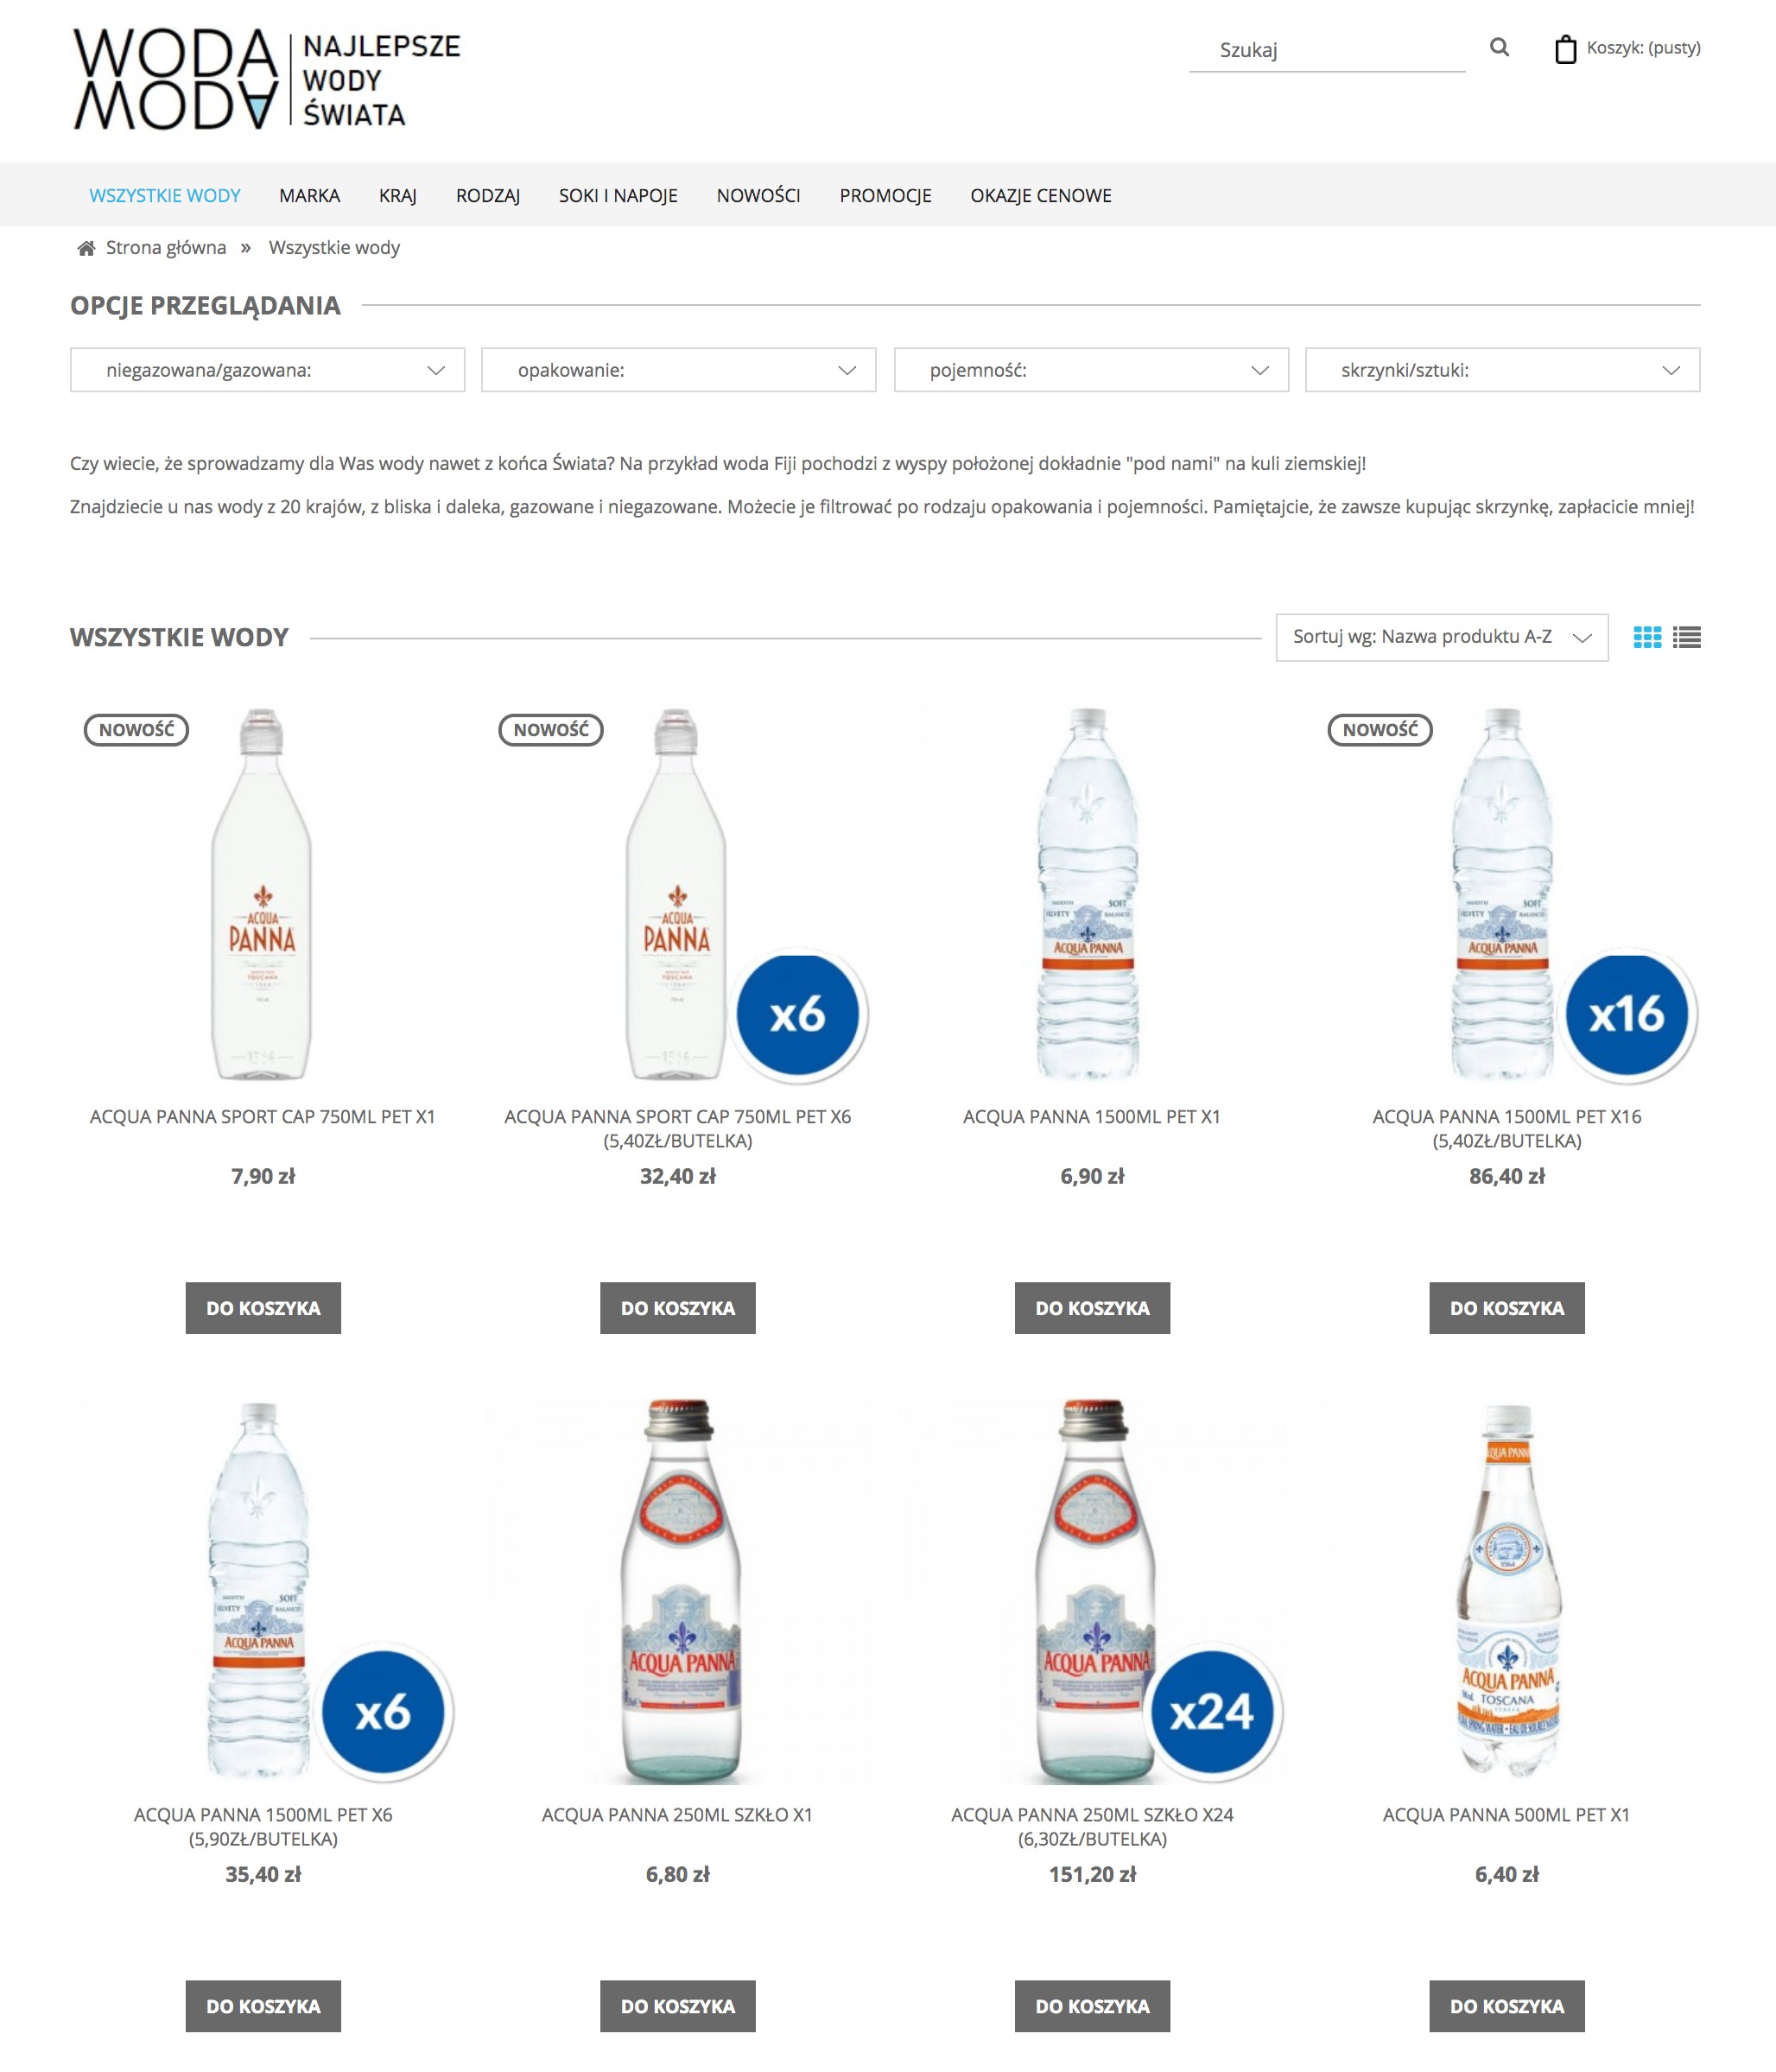Expand the pojemność filter dropdown
This screenshot has height=2072, width=1776.
point(1090,370)
